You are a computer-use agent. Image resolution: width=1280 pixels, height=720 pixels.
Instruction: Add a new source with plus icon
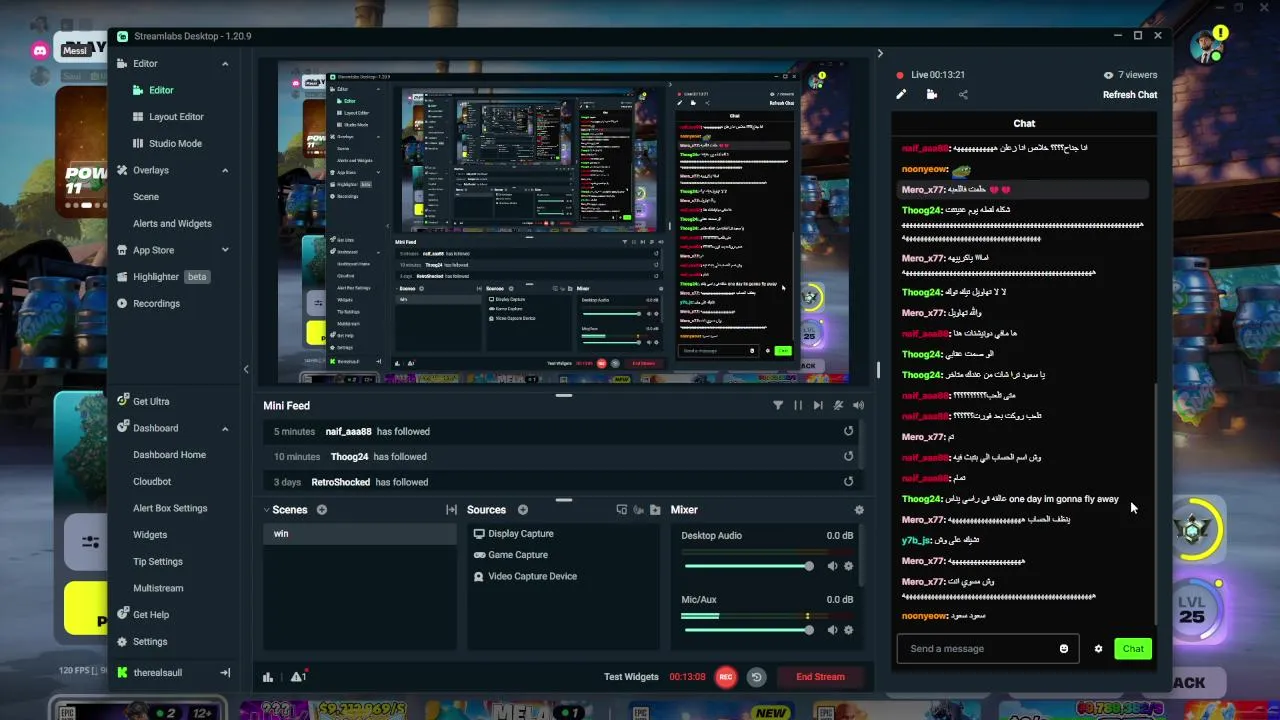click(x=522, y=510)
